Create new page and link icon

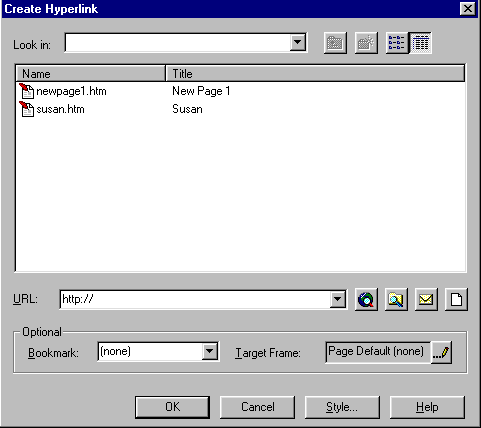pyautogui.click(x=456, y=300)
